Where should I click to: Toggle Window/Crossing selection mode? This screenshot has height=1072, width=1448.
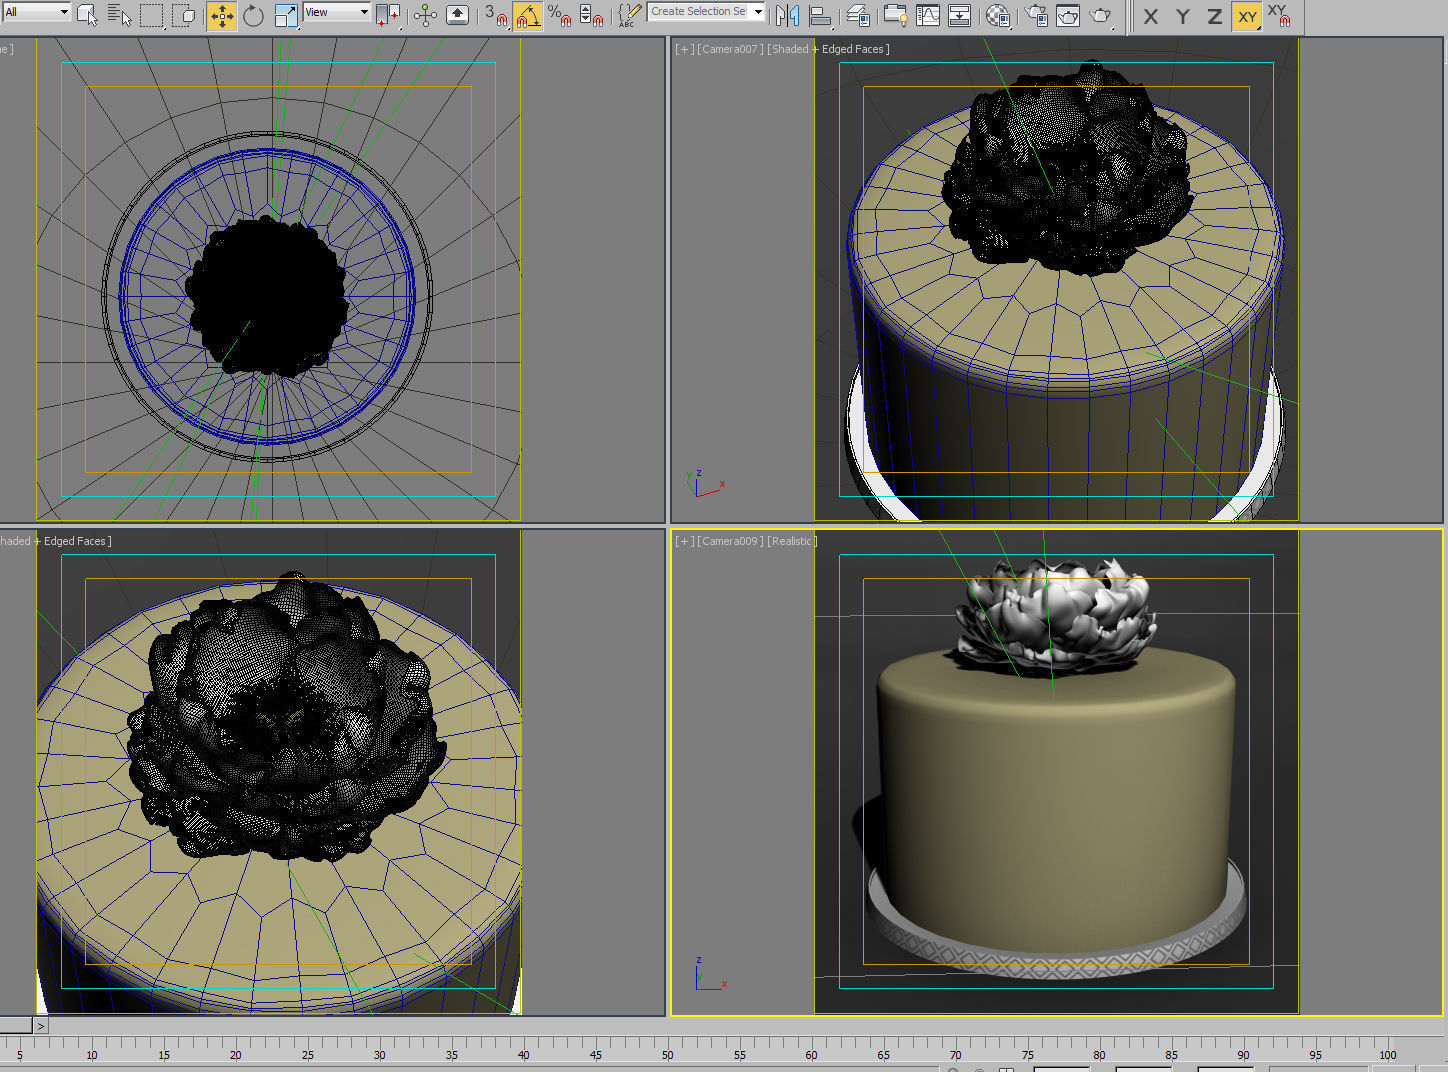tap(184, 15)
